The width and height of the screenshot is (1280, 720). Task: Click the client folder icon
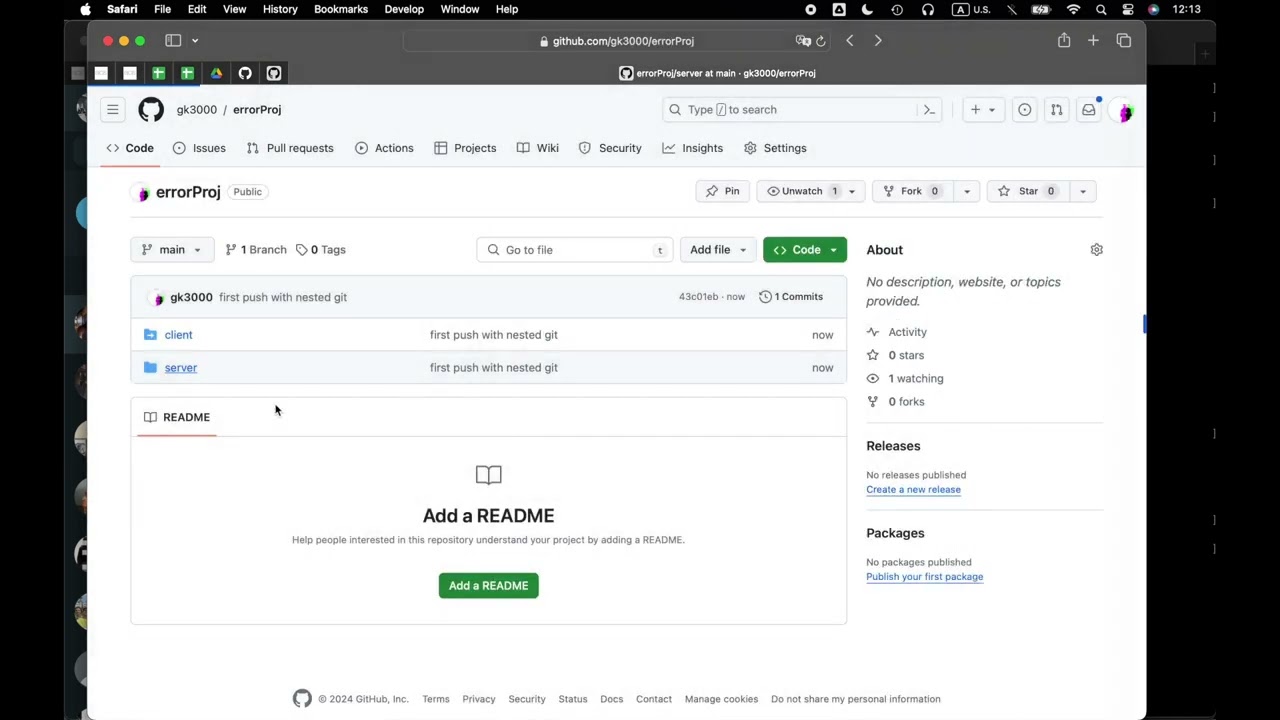[150, 335]
